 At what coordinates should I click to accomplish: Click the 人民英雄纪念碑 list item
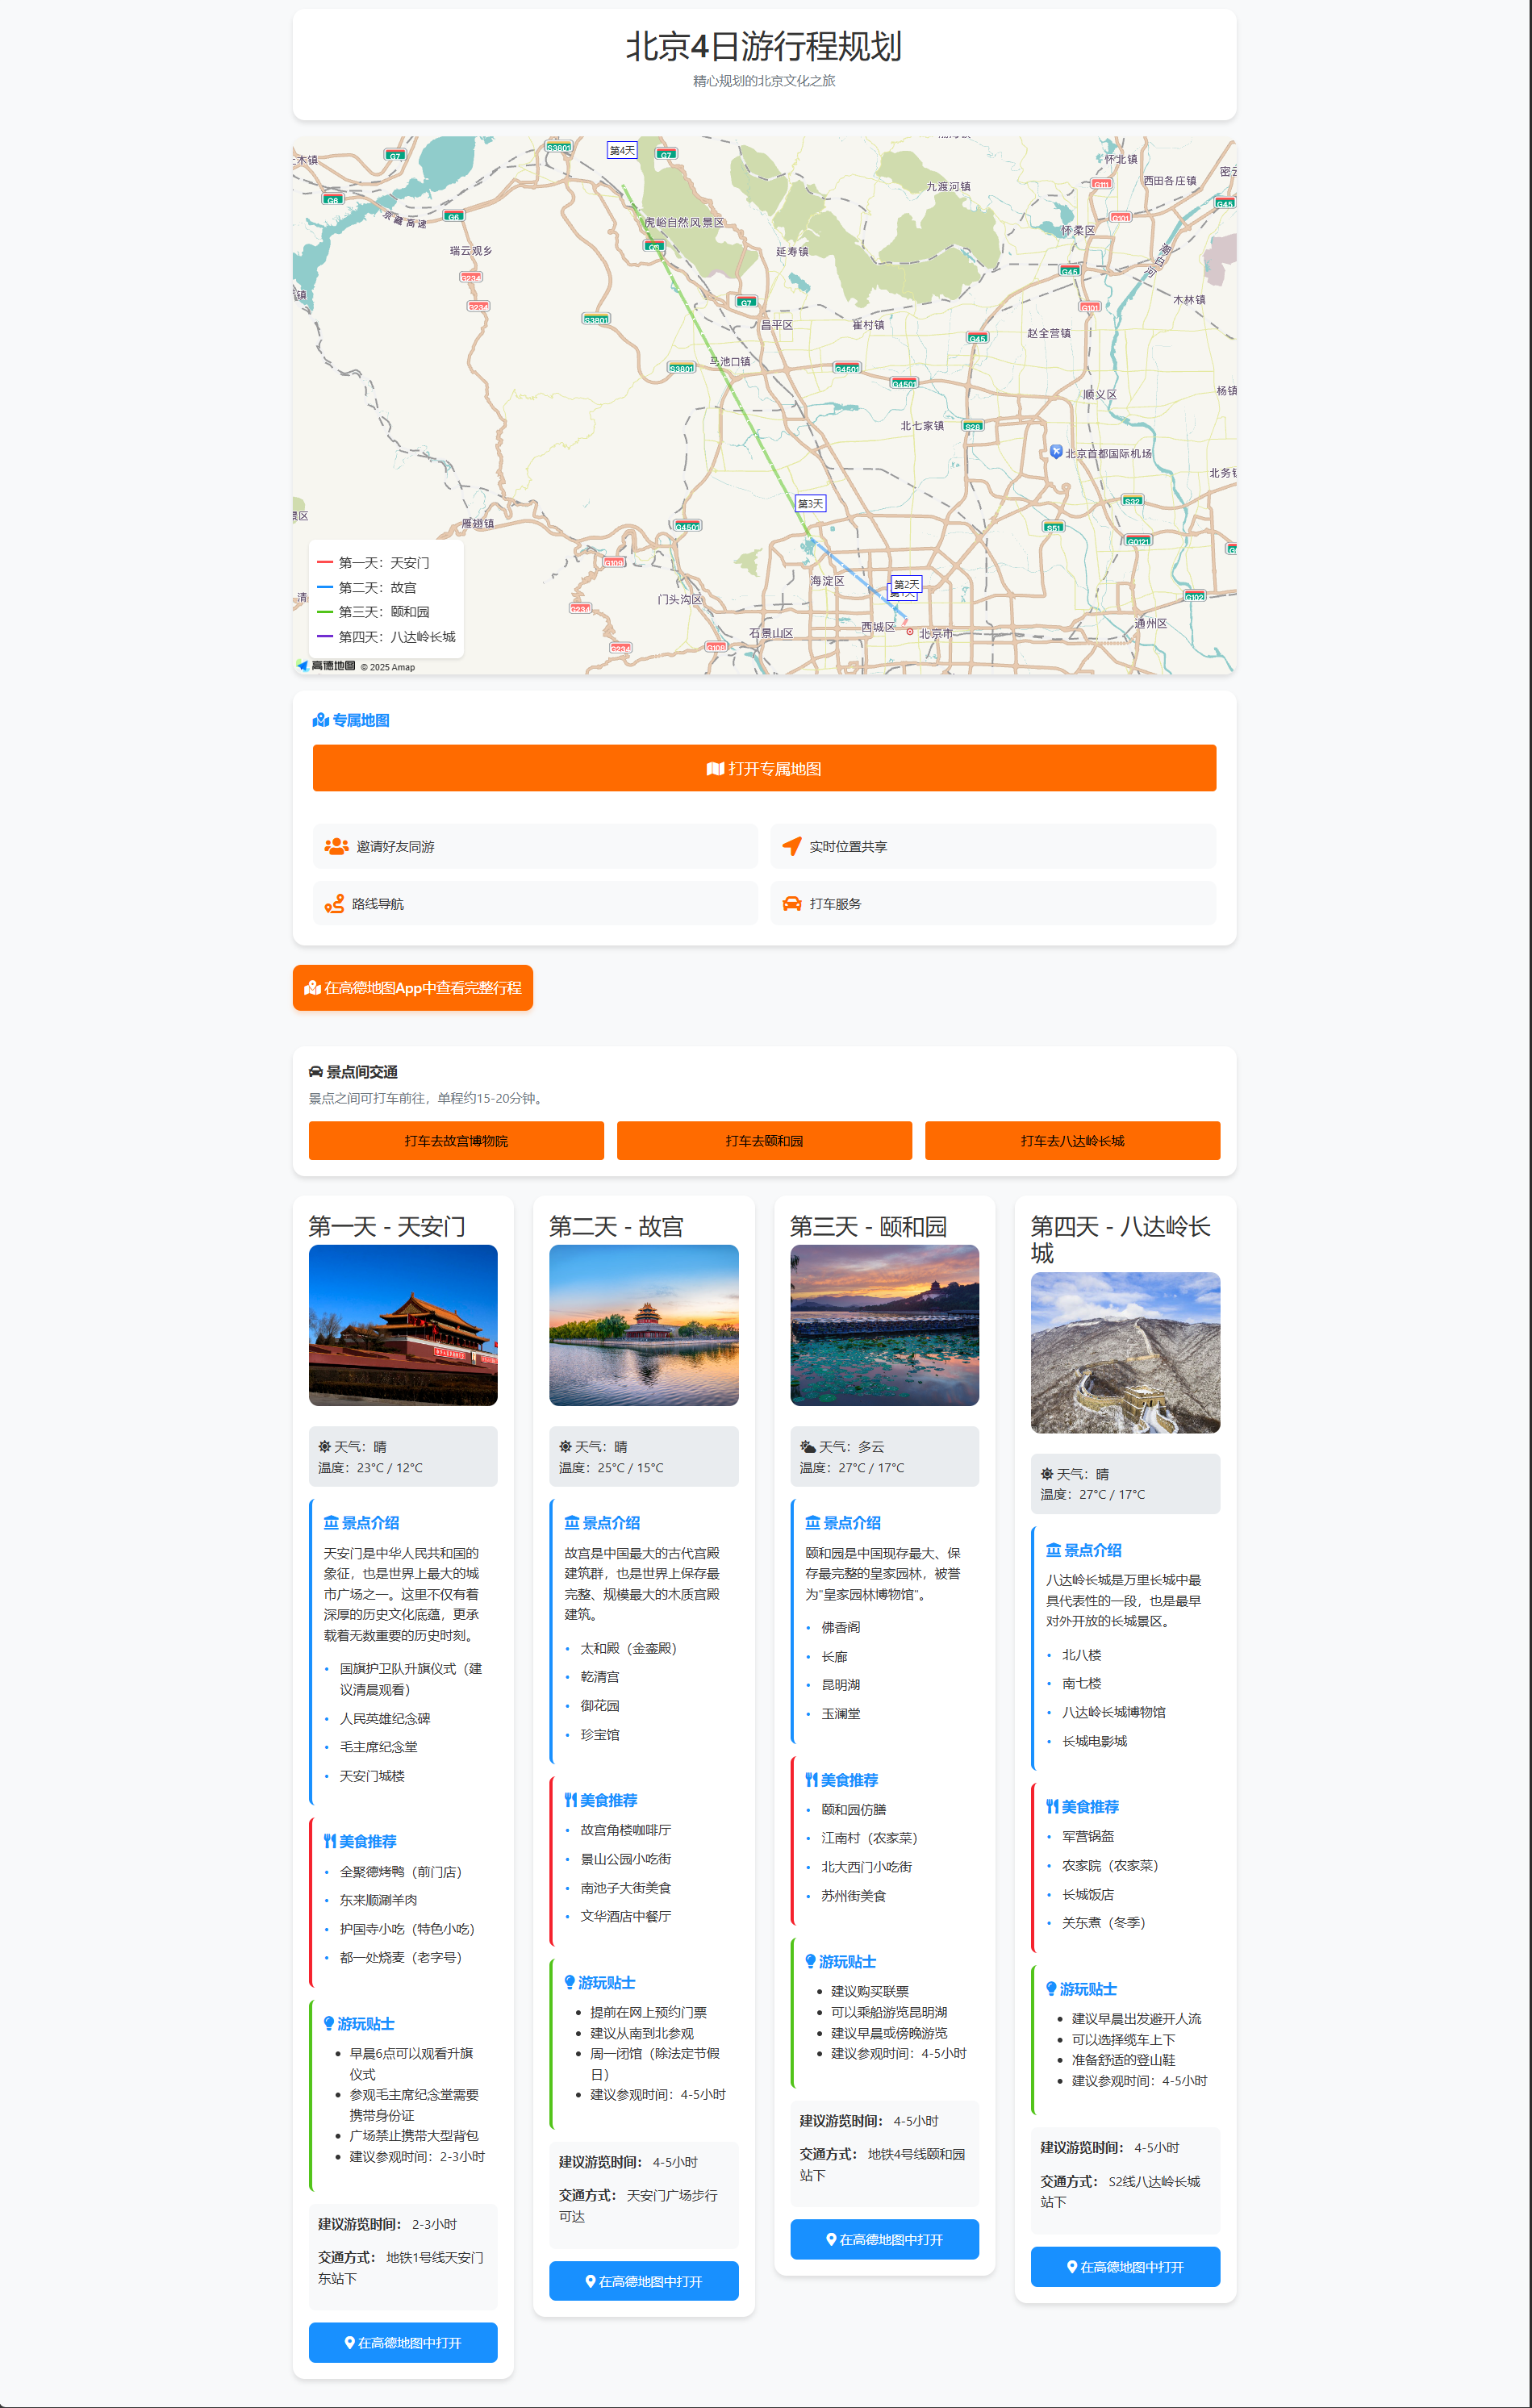tap(385, 1719)
